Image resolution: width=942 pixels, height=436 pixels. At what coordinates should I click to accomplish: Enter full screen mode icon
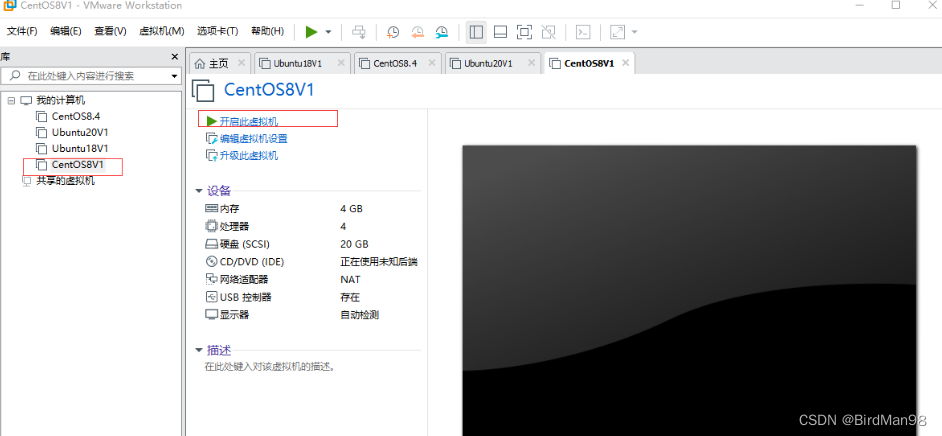(524, 32)
